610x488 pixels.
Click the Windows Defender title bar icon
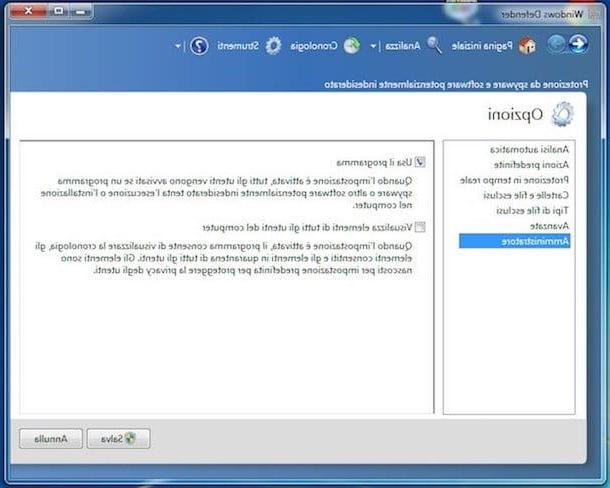click(x=593, y=14)
